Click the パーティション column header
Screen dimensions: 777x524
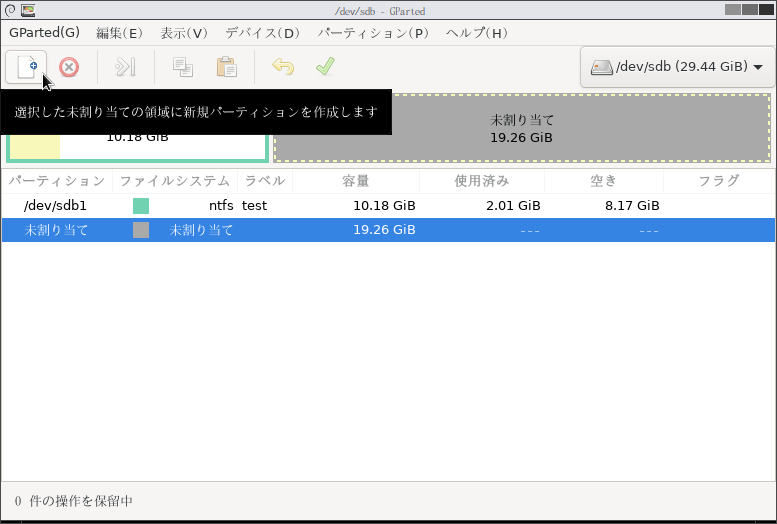click(57, 181)
